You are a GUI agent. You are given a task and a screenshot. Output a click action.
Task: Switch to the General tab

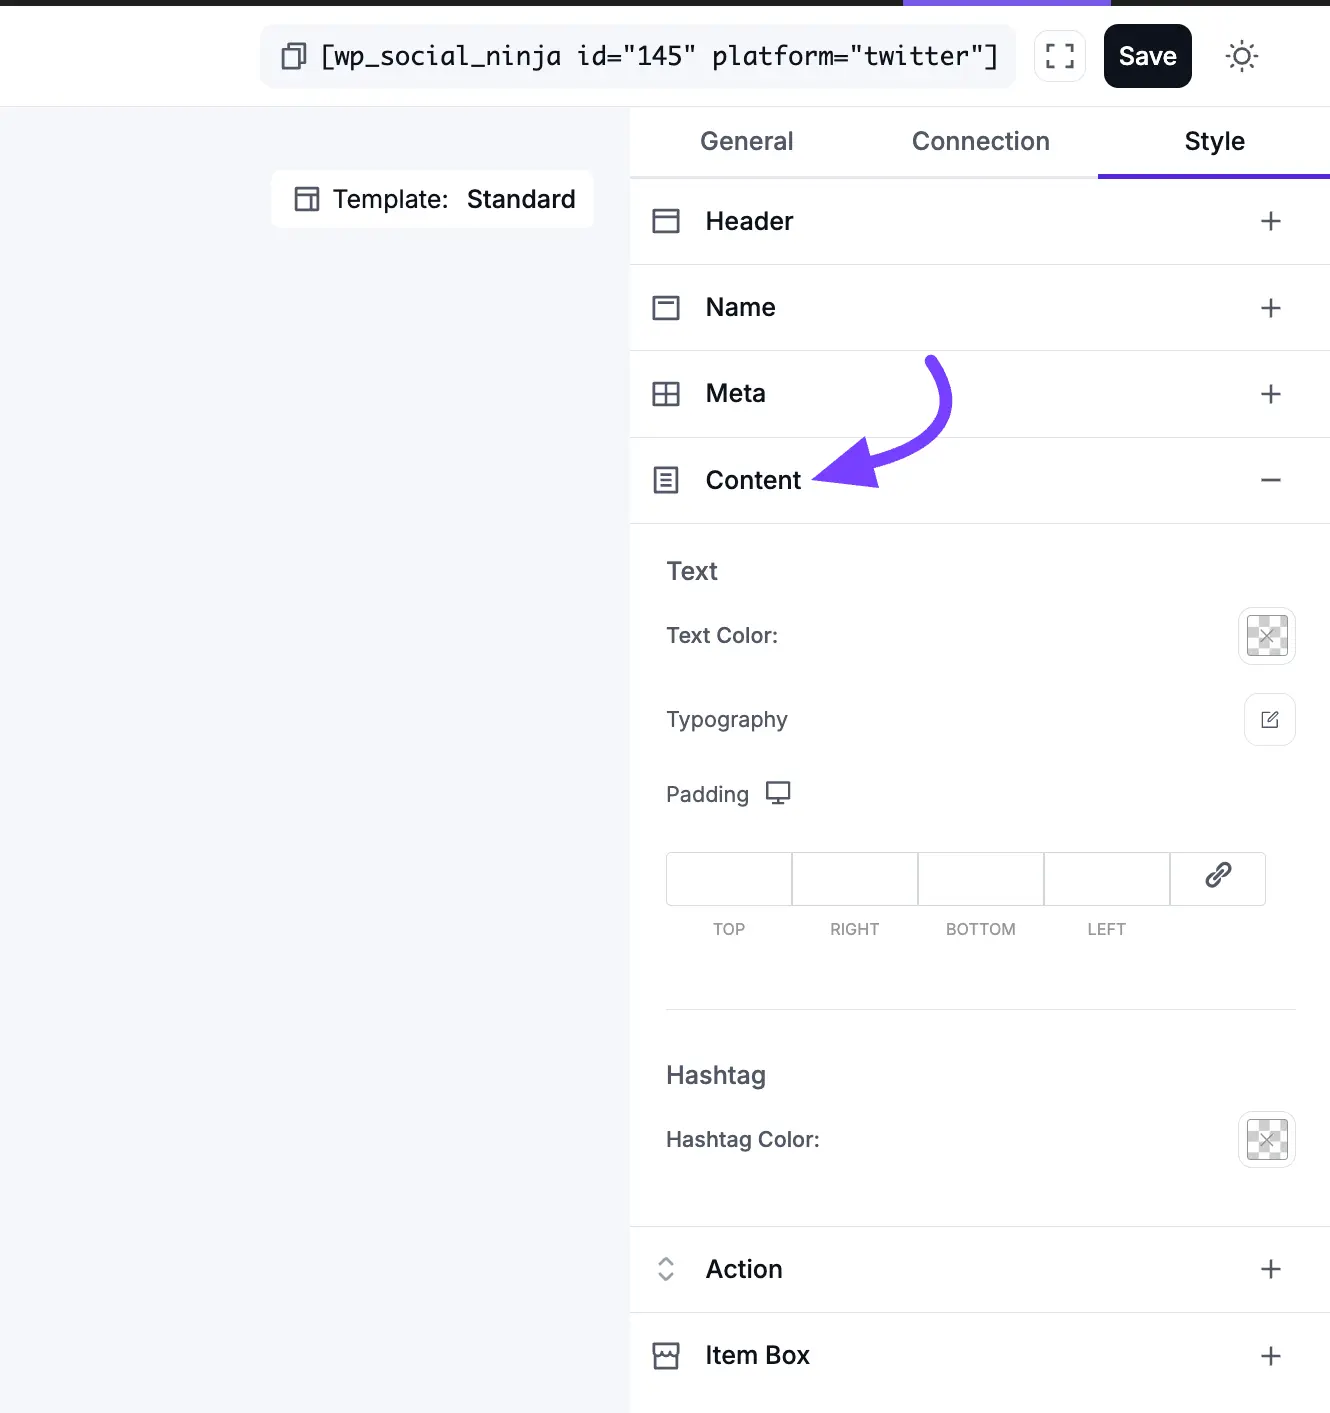pos(746,141)
